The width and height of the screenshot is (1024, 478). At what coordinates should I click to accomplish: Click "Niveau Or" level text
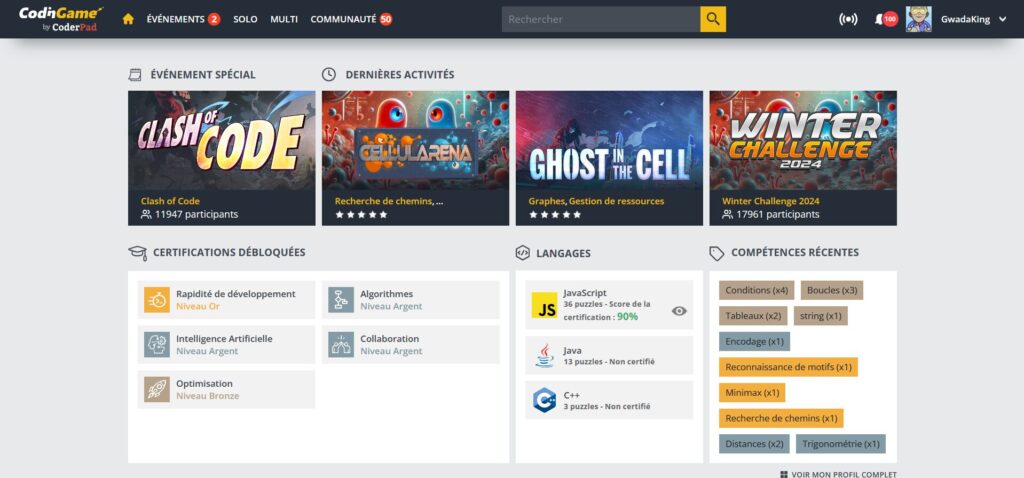tap(198, 306)
